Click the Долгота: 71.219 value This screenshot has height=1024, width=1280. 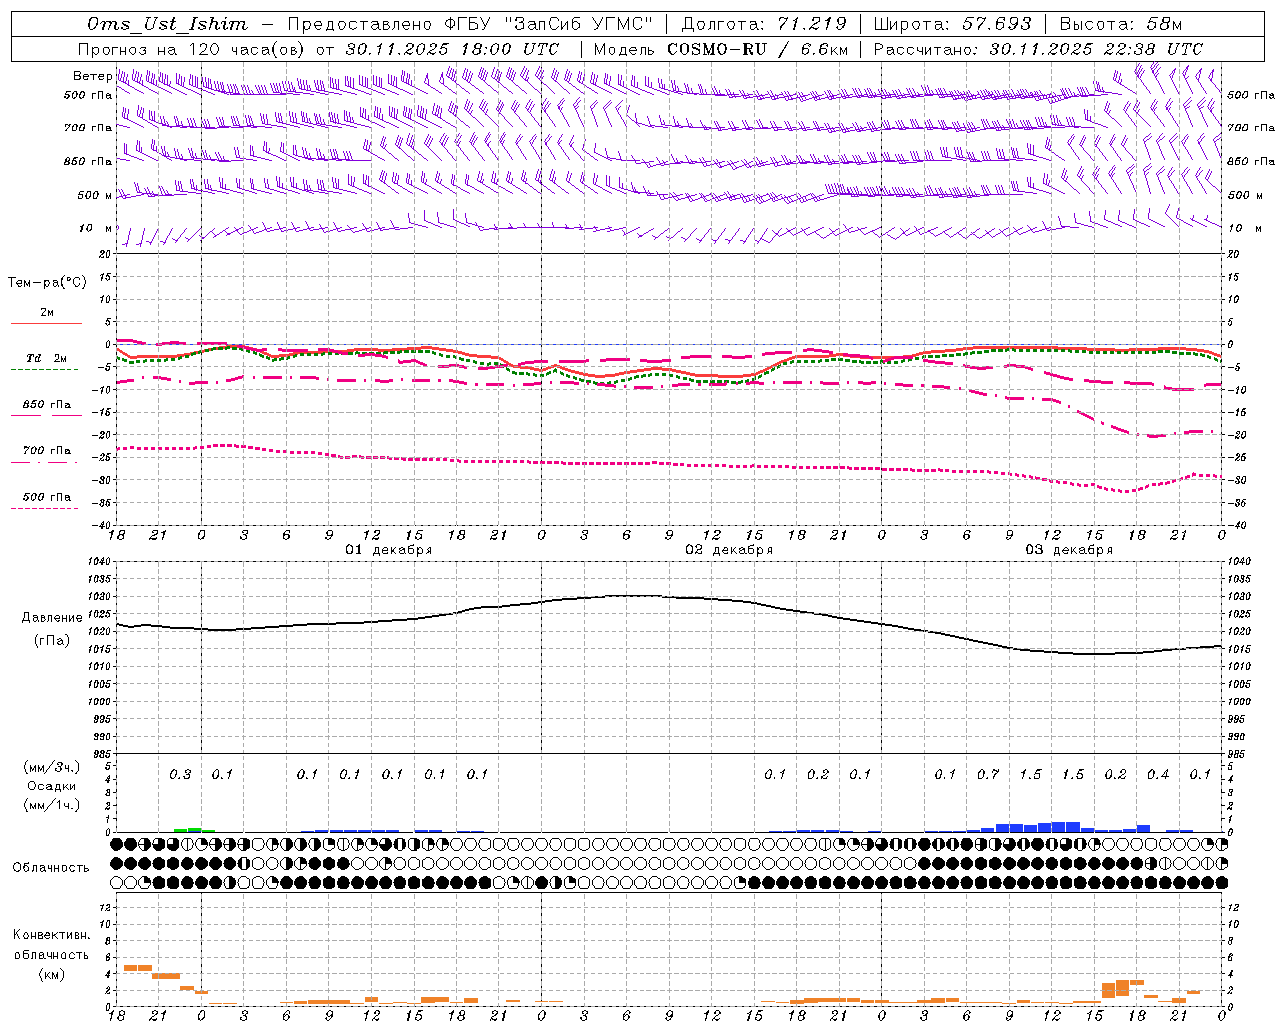[x=764, y=24]
